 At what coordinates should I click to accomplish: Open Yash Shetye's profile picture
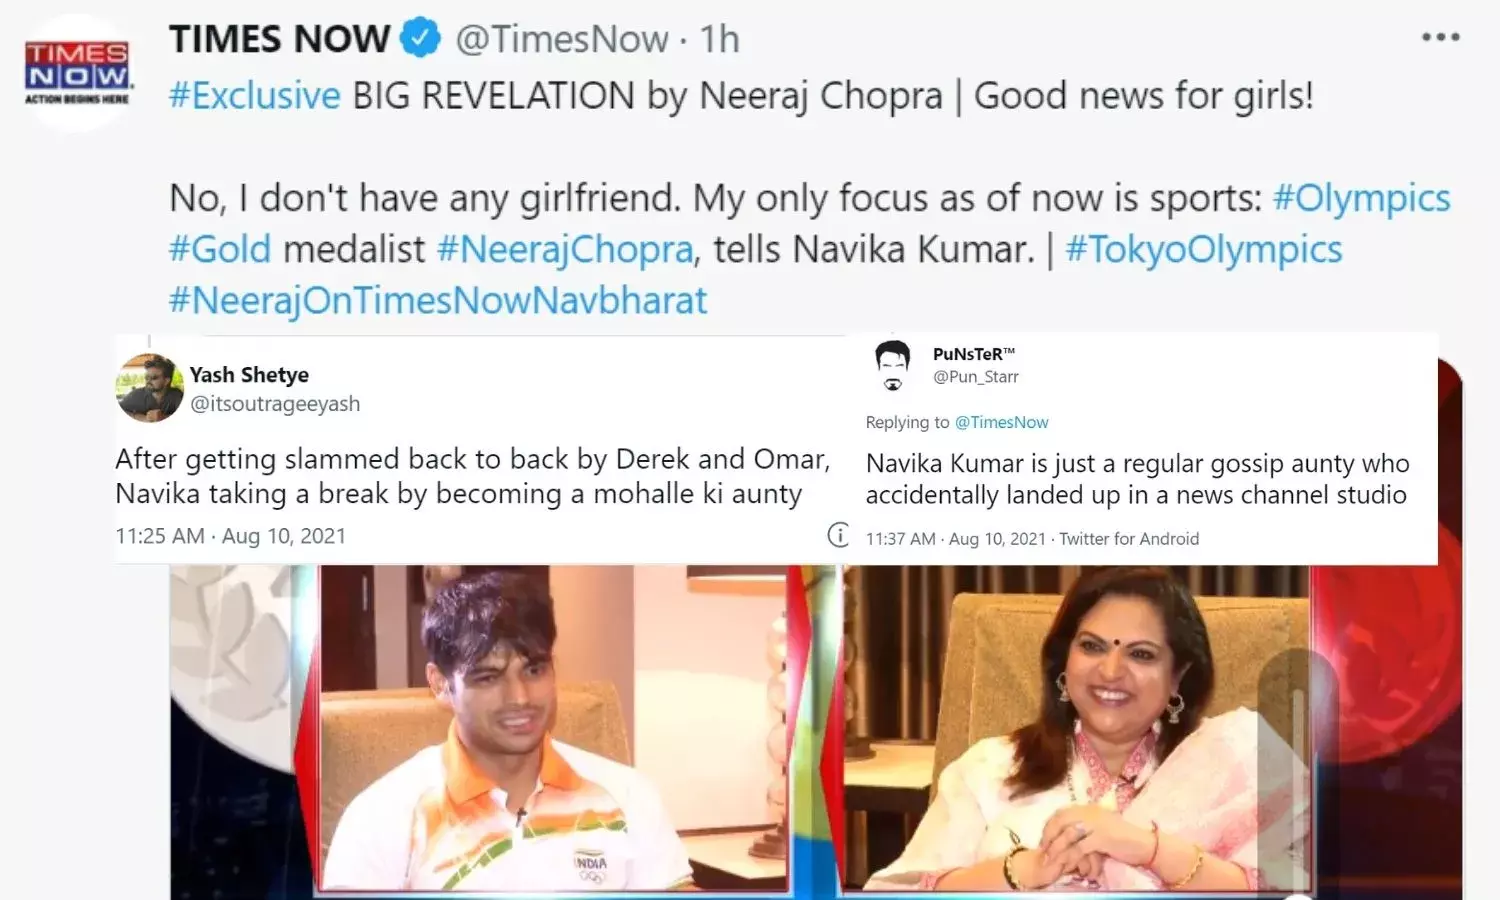coord(149,388)
